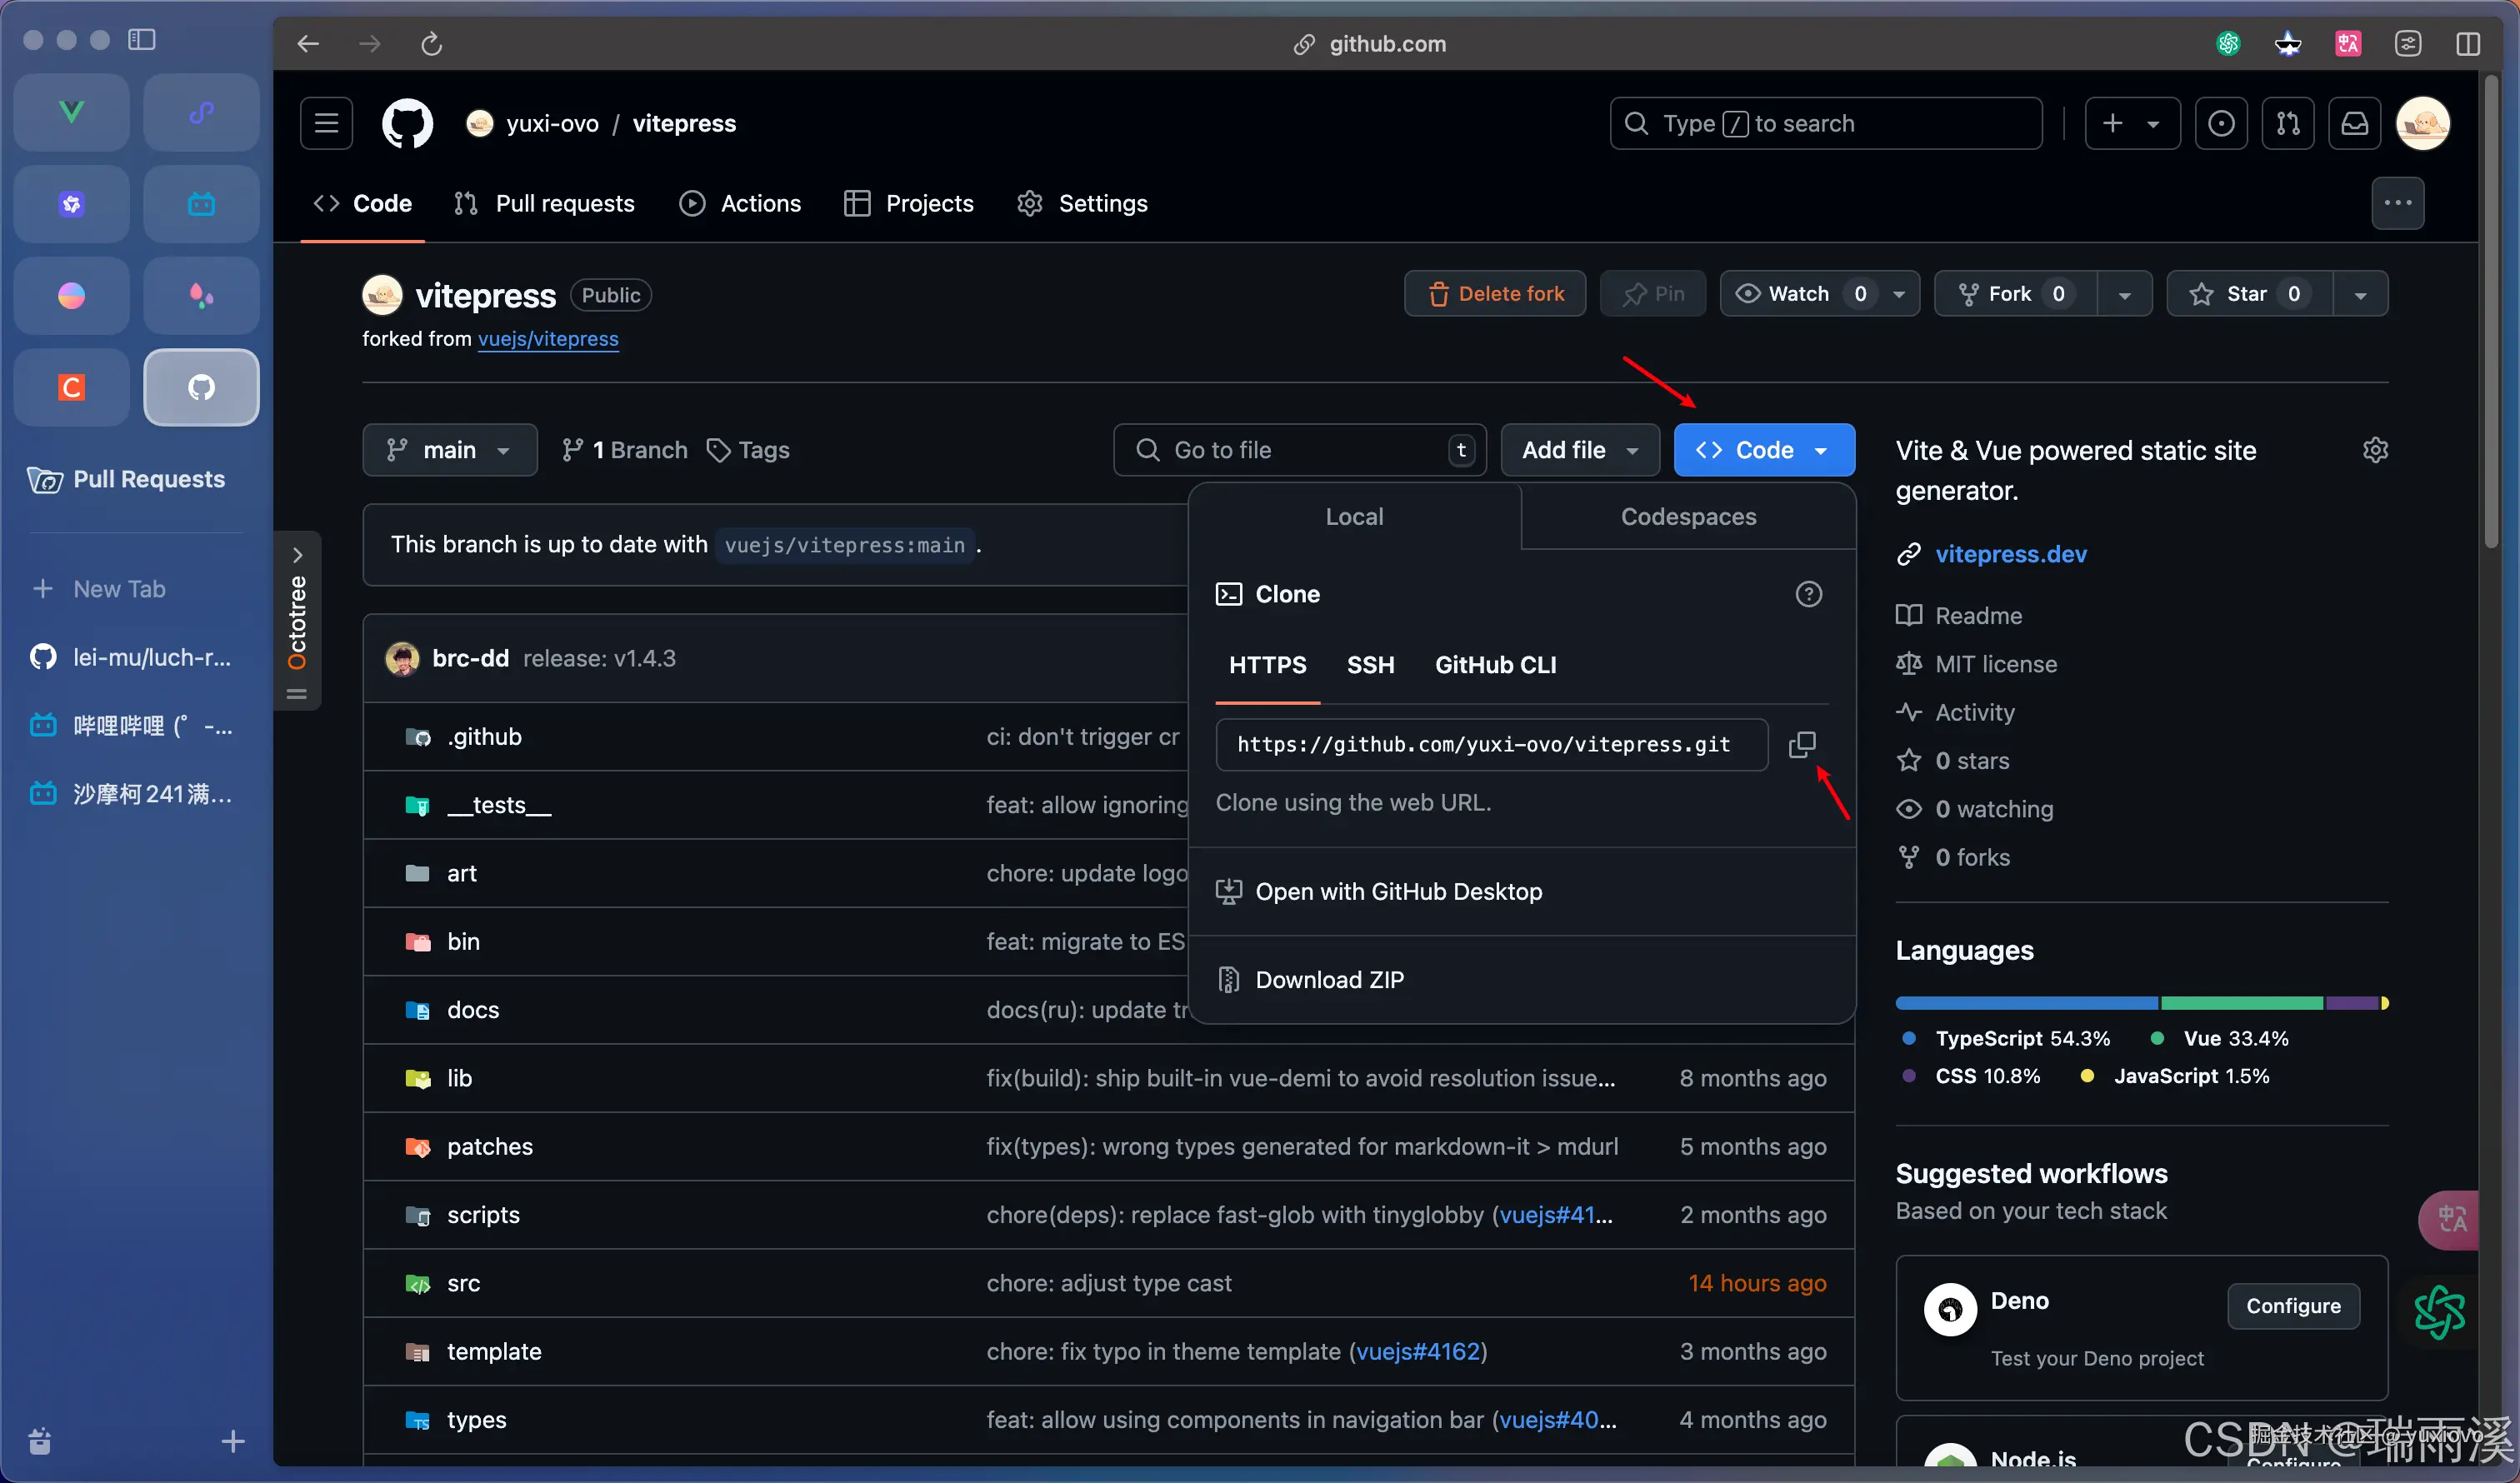Open the issues icon in header
Image resolution: width=2520 pixels, height=1483 pixels.
[2221, 123]
